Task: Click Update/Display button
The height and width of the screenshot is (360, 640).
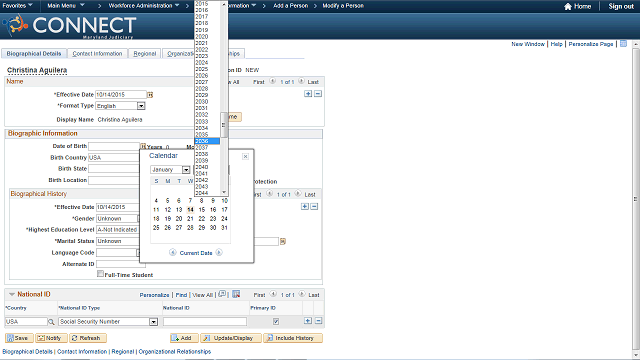Action: (x=231, y=338)
